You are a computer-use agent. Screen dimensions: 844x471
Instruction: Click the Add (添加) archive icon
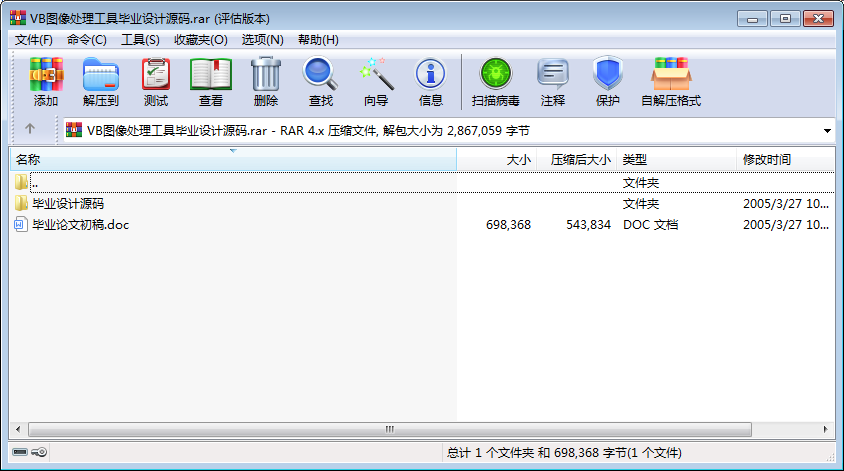tap(46, 82)
